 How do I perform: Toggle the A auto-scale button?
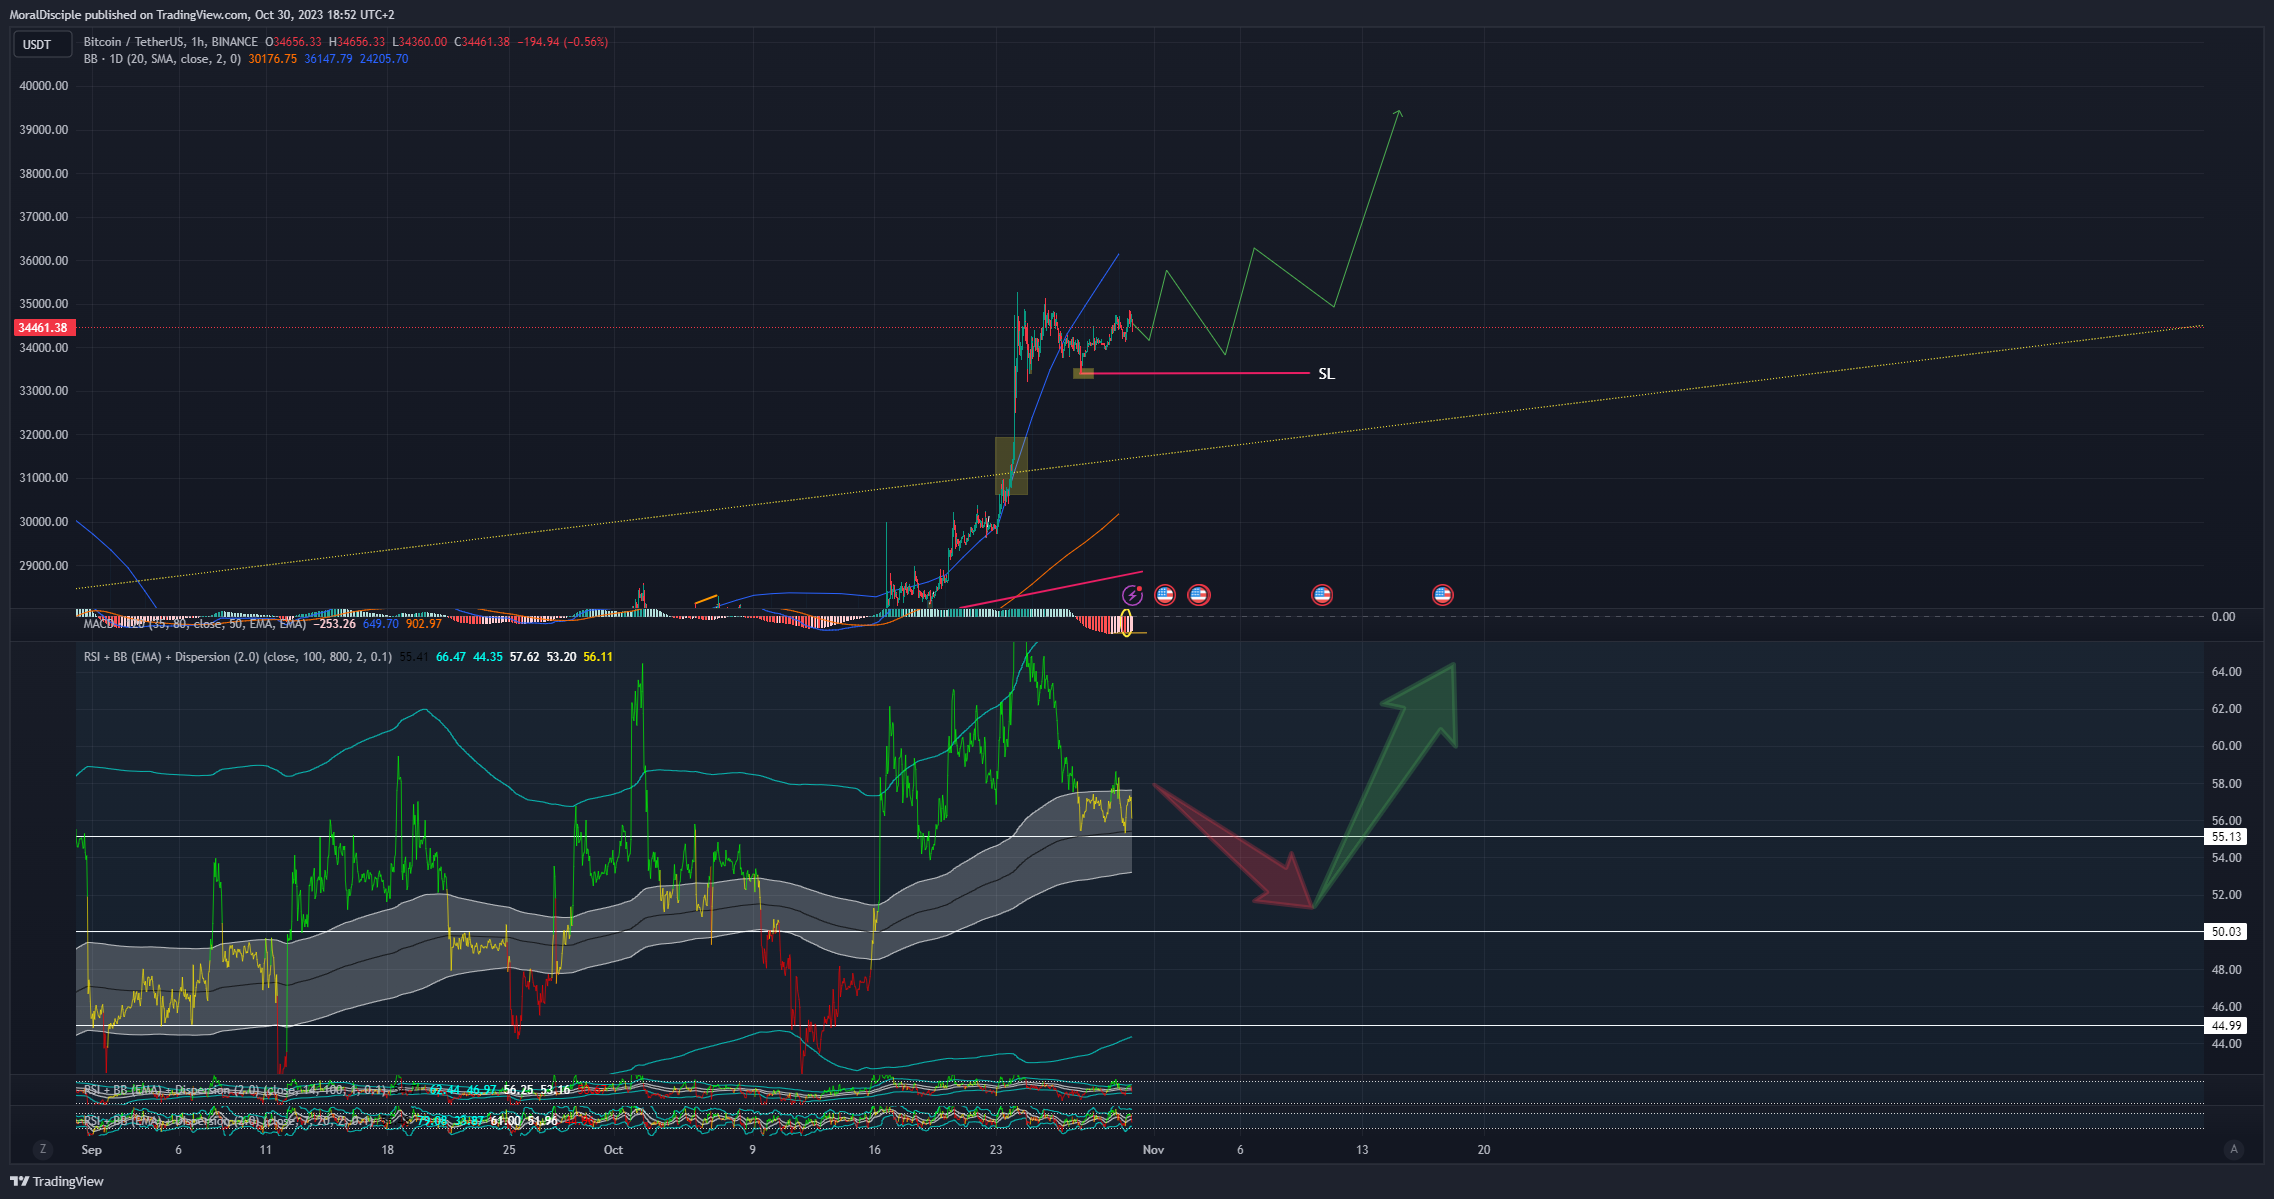coord(2233,1149)
